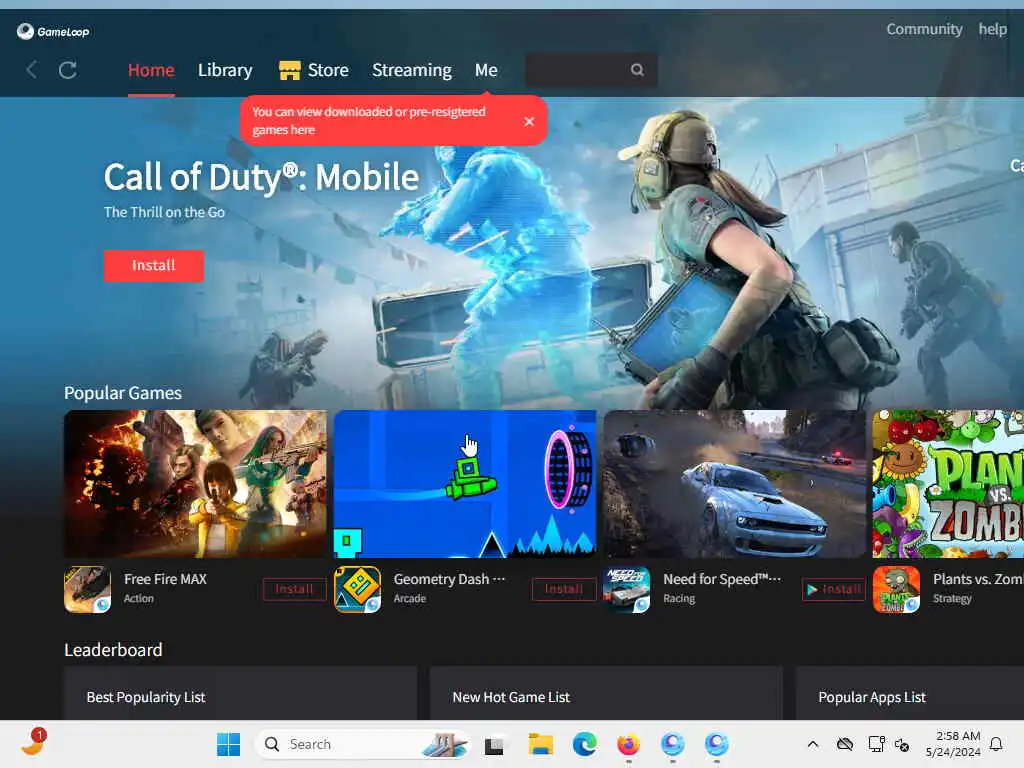Click the Windows taskbar Search box
This screenshot has width=1024, height=768.
point(362,744)
